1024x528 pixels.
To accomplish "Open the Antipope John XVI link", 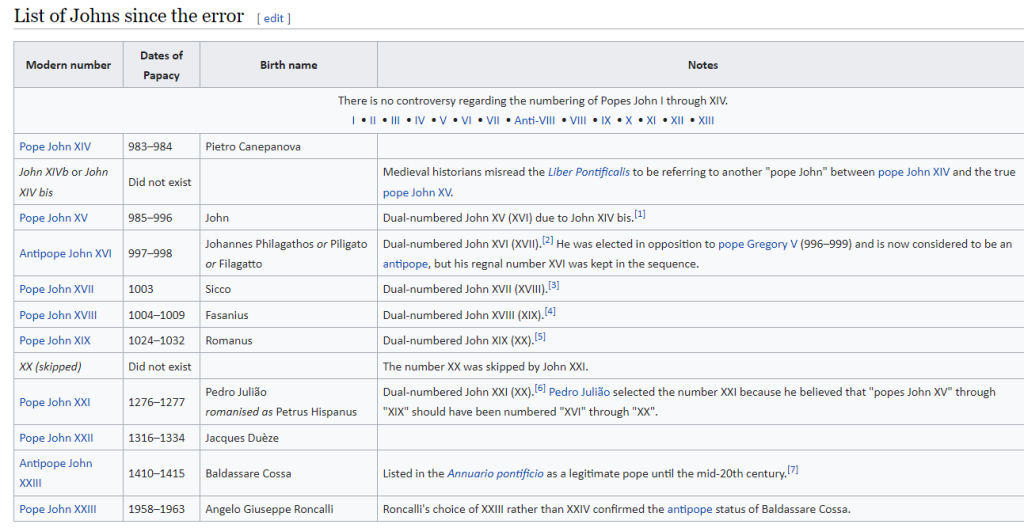I will 65,253.
